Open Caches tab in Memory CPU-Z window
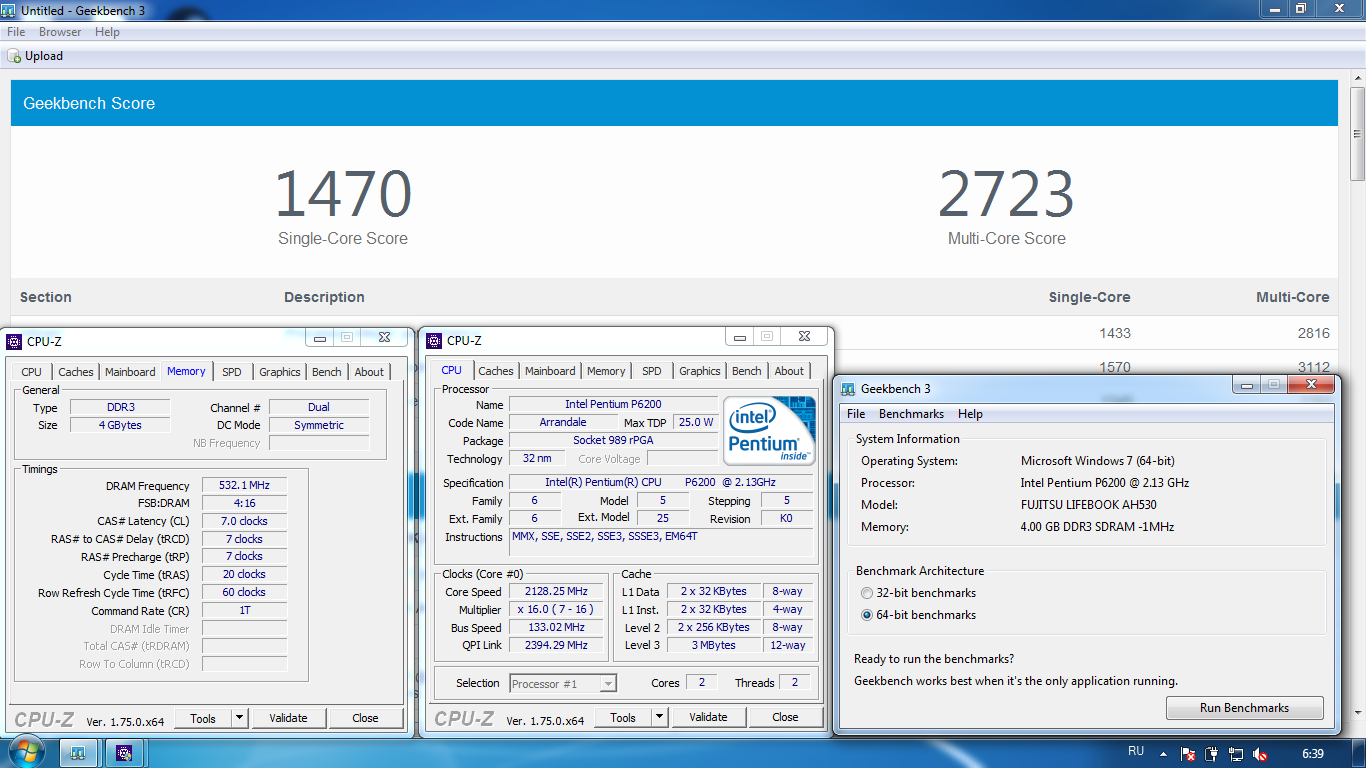Screen dimensions: 1366x768 (75, 372)
